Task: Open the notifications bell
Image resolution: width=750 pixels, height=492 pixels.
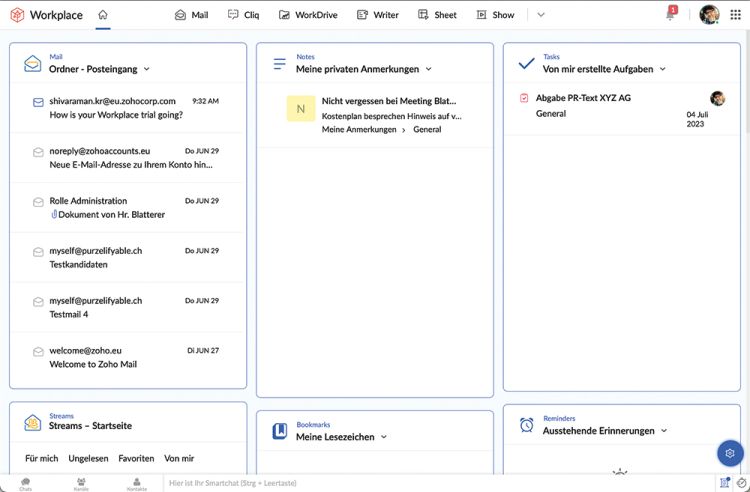Action: click(671, 14)
